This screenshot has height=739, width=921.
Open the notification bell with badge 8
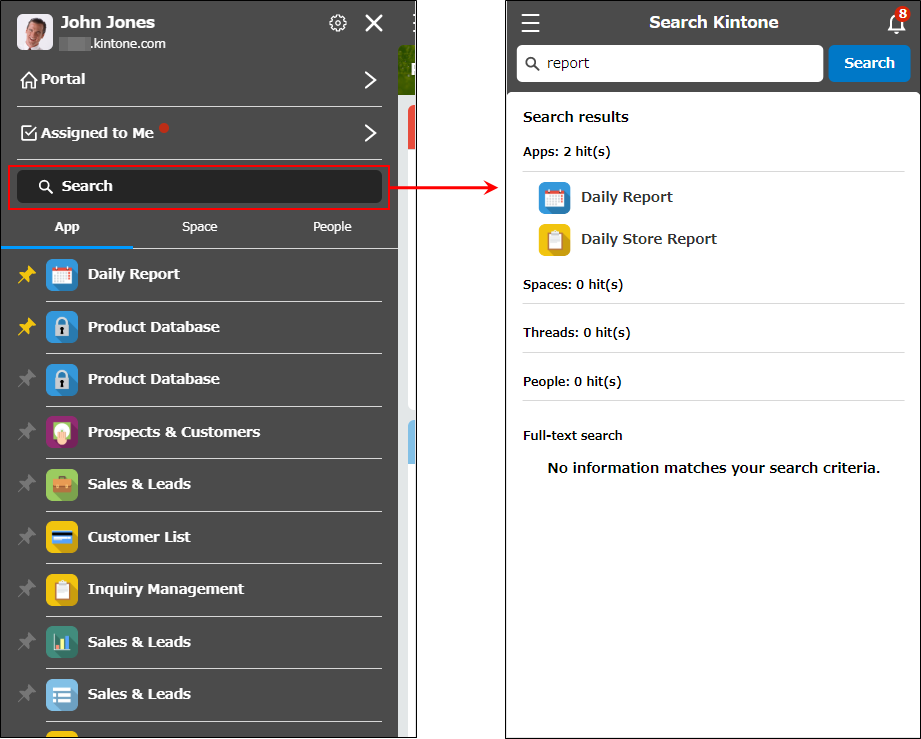[896, 22]
